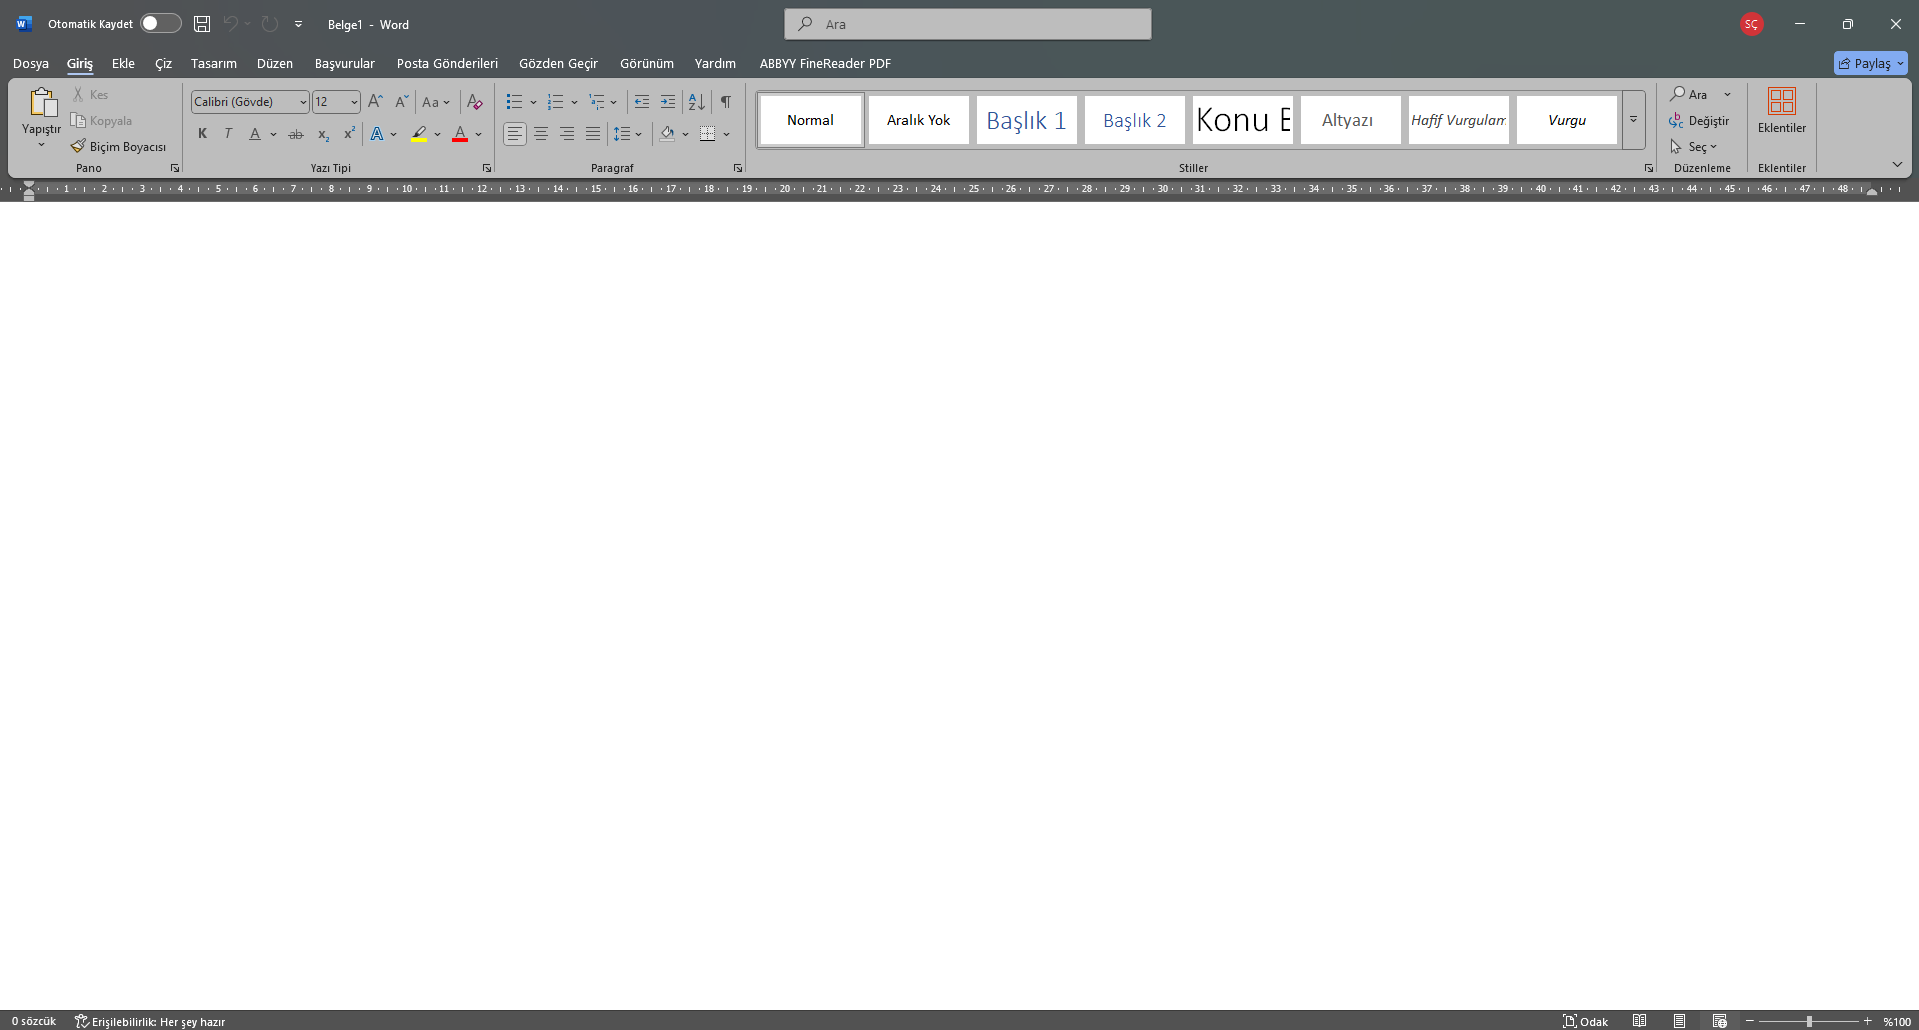Toggle the Otomatik Kaydet switch

click(160, 23)
